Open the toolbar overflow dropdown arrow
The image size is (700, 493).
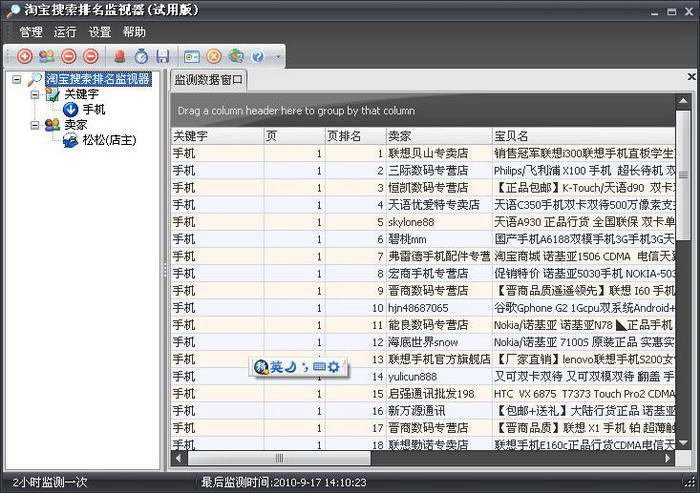(278, 57)
